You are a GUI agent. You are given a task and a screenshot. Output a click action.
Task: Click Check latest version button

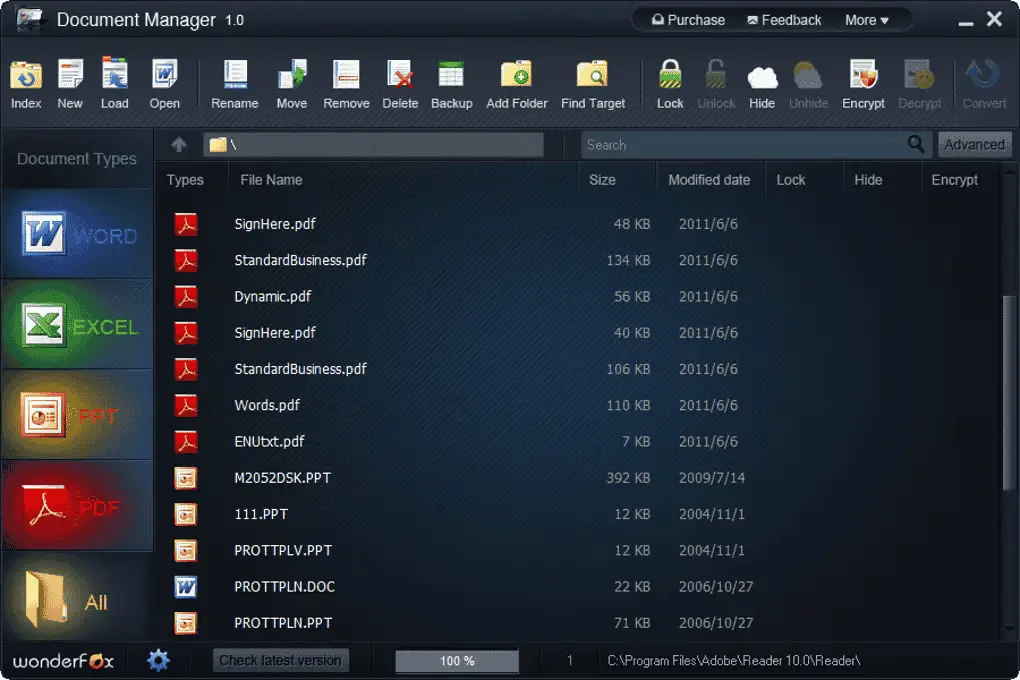(x=280, y=660)
